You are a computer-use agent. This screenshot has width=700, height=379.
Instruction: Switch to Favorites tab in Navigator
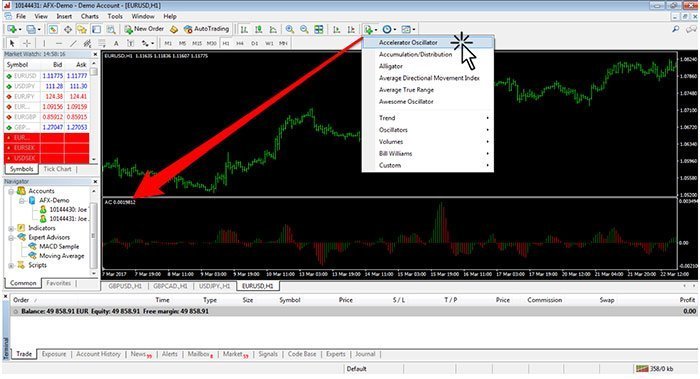pos(58,283)
